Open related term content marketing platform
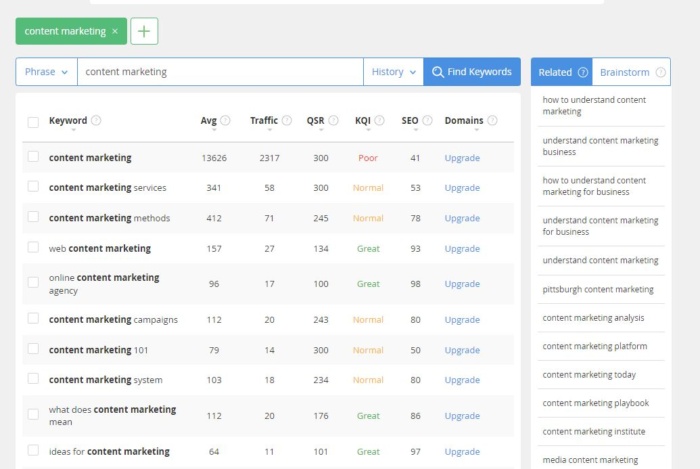The image size is (700, 469). coord(595,346)
